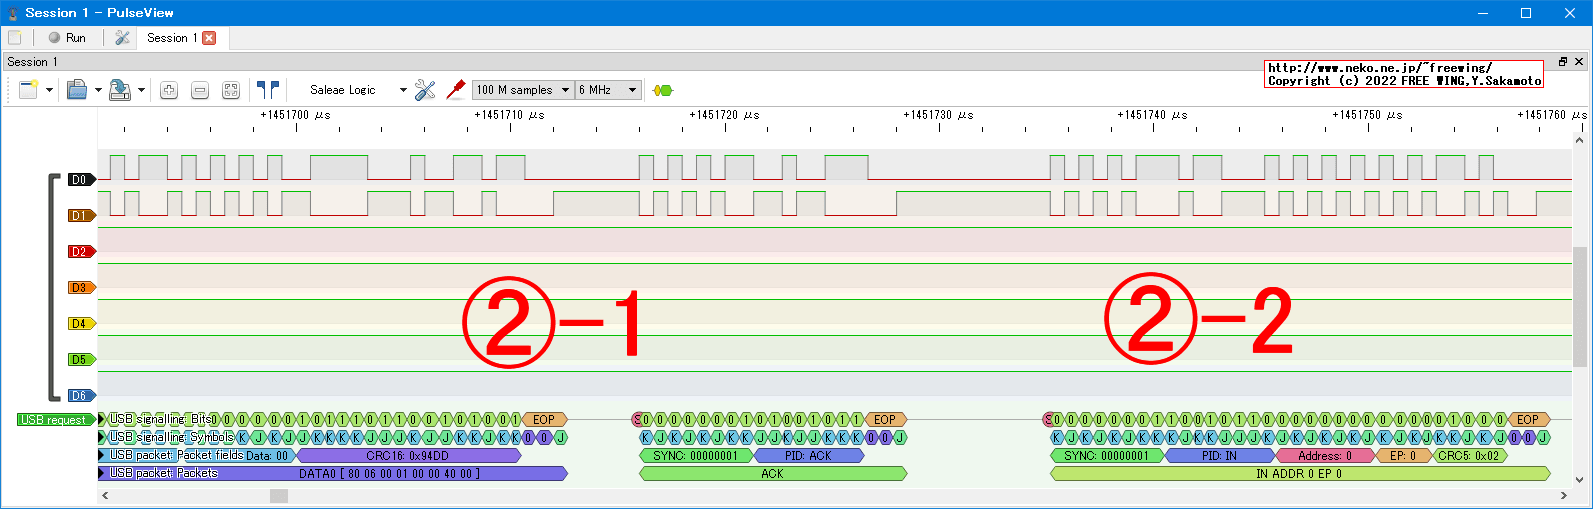Close the Session 1 tab
Screen dimensions: 1593x509
[x=209, y=38]
